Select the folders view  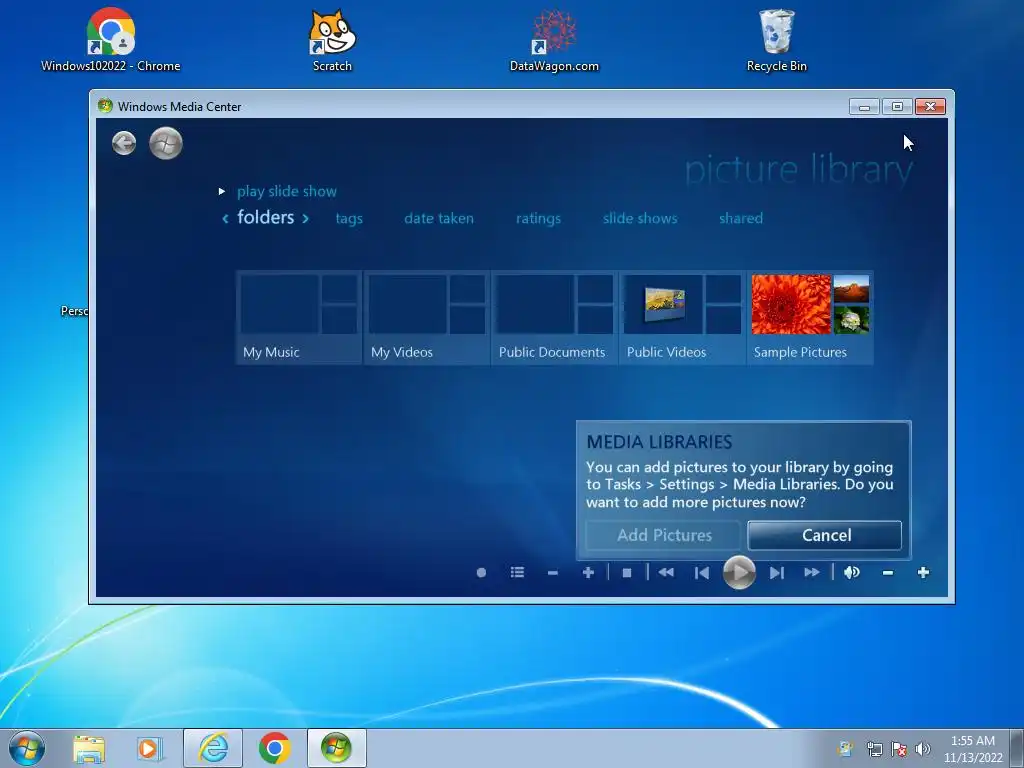266,217
